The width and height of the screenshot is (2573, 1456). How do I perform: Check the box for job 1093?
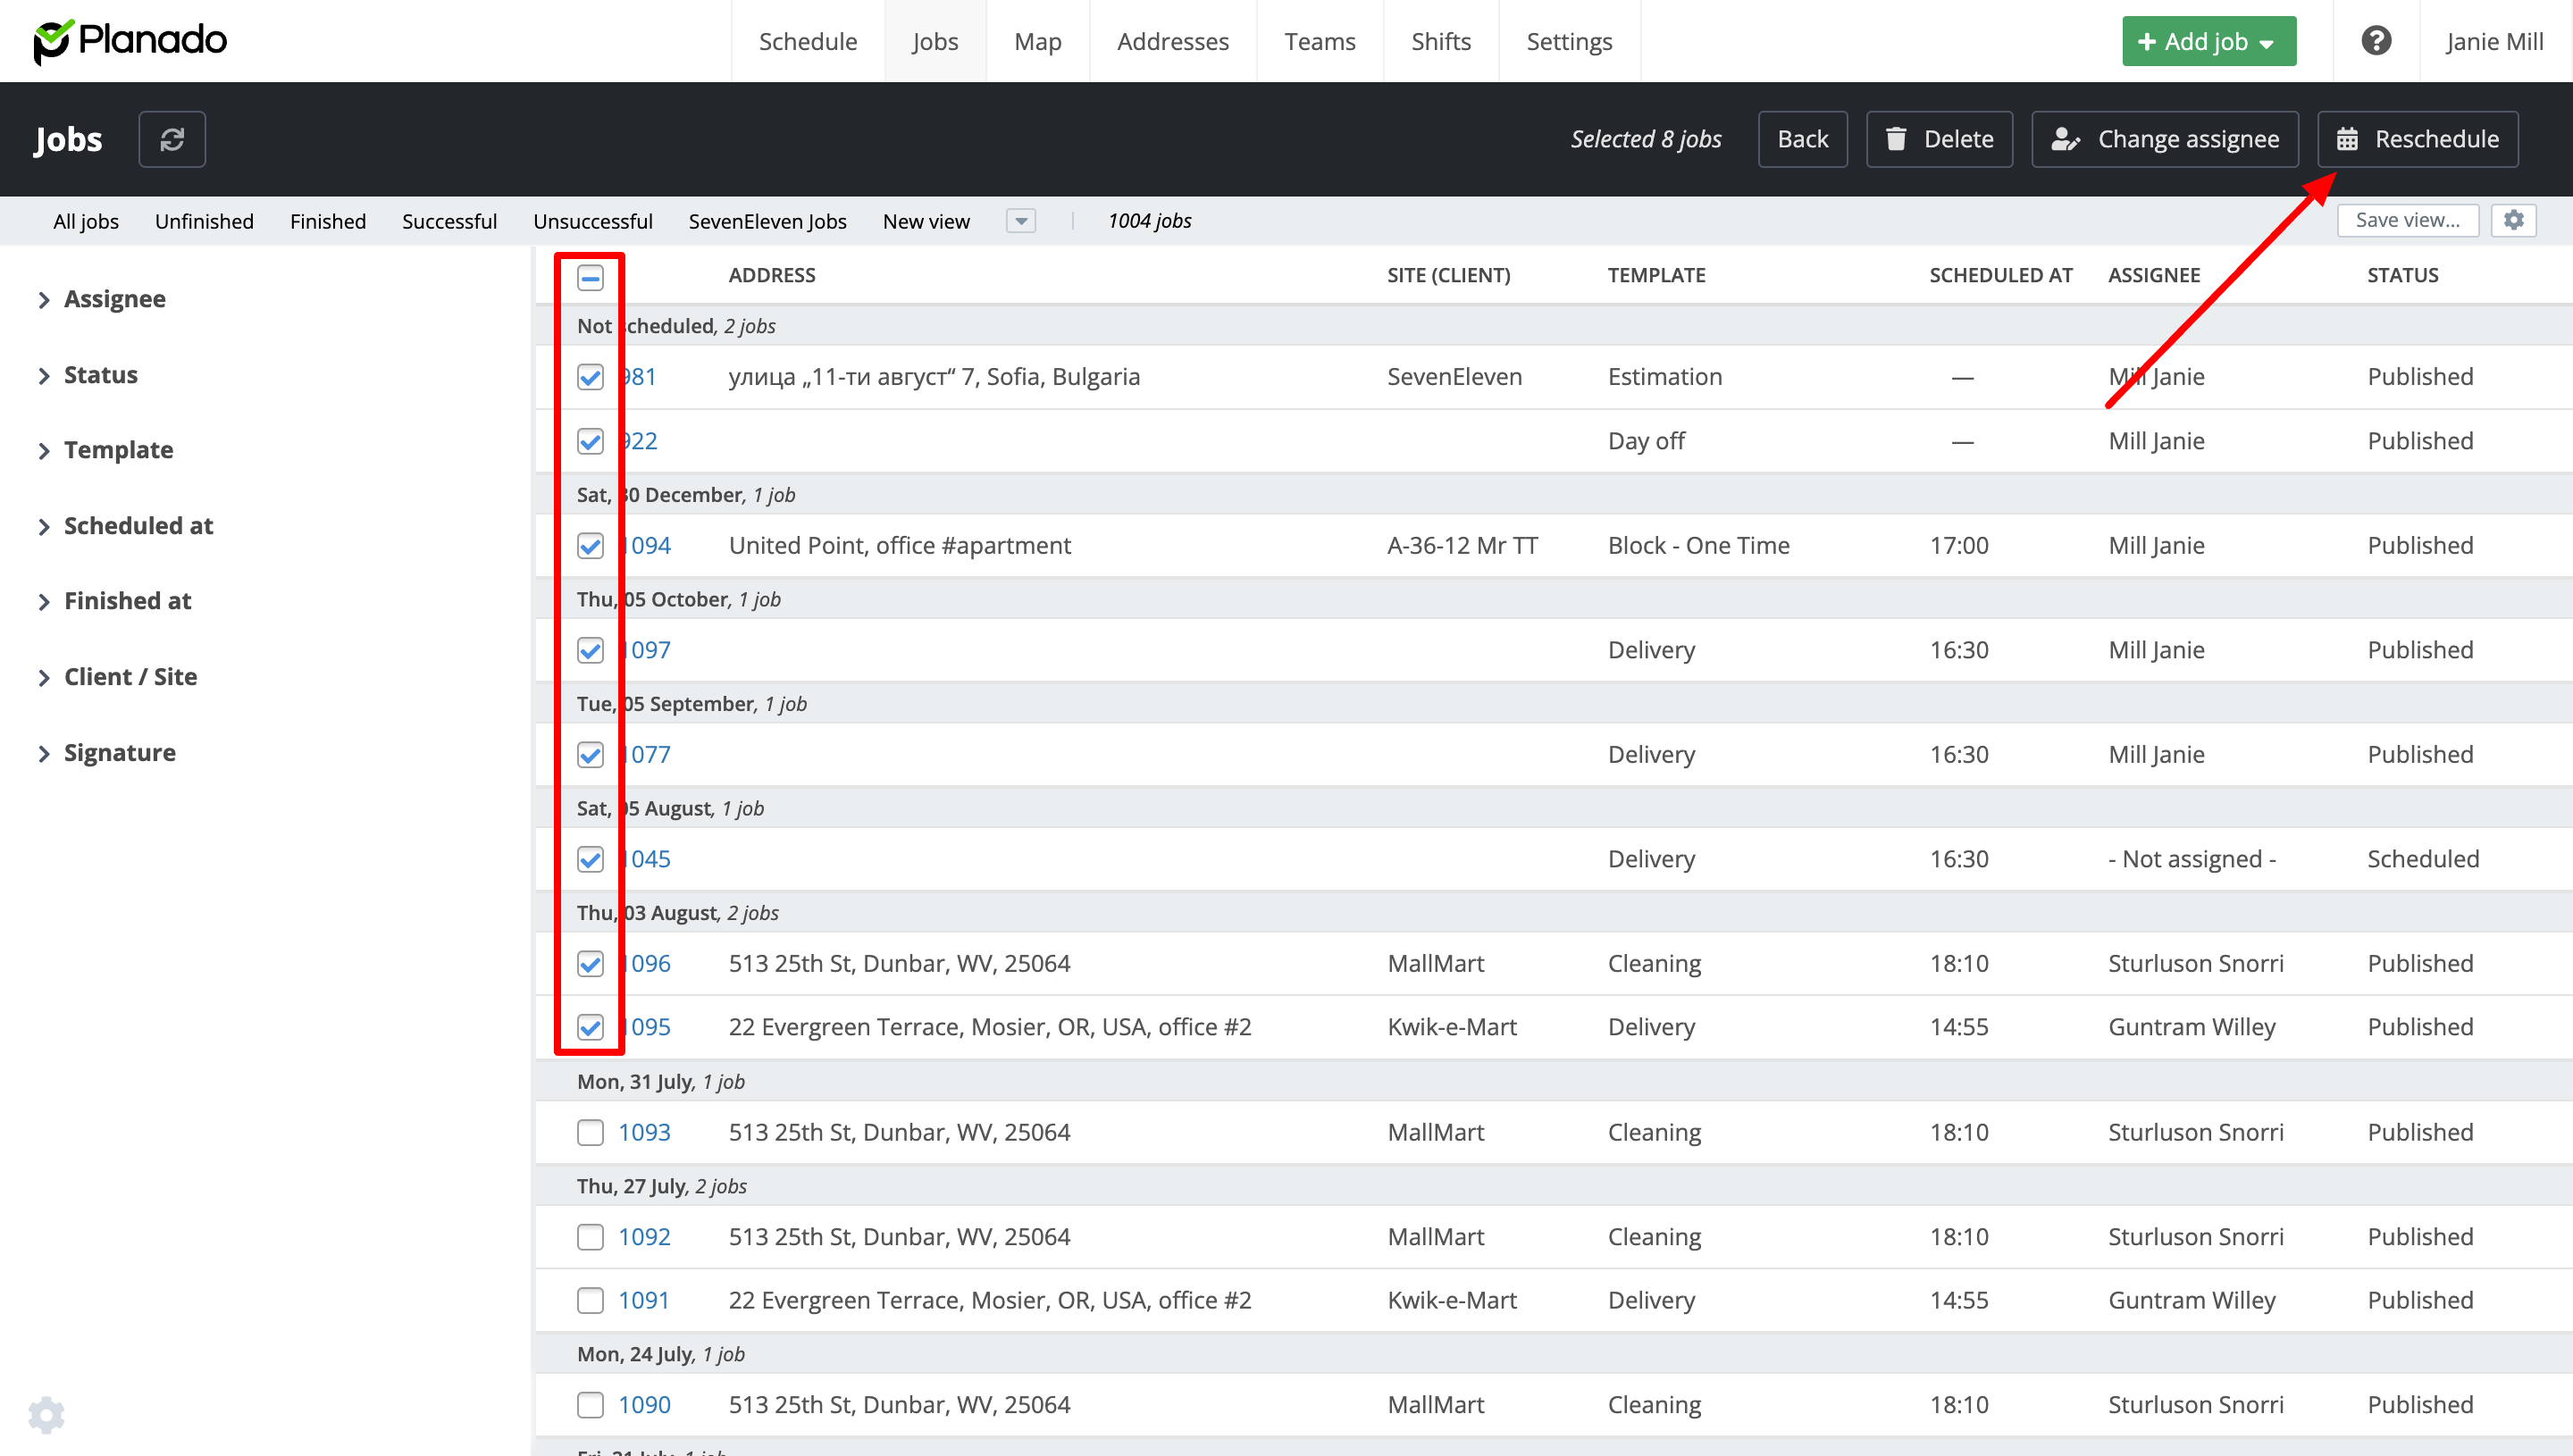(x=590, y=1132)
